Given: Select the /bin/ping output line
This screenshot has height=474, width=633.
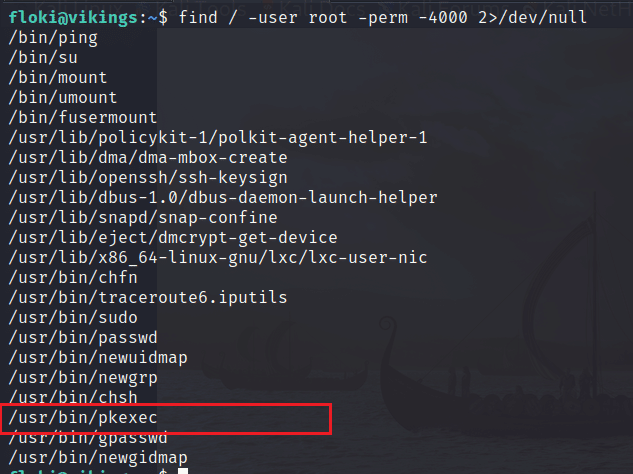Looking at the screenshot, I should (x=53, y=38).
